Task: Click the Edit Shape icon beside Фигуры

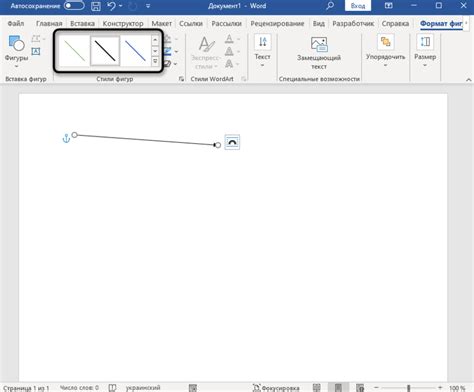Action: tap(37, 39)
